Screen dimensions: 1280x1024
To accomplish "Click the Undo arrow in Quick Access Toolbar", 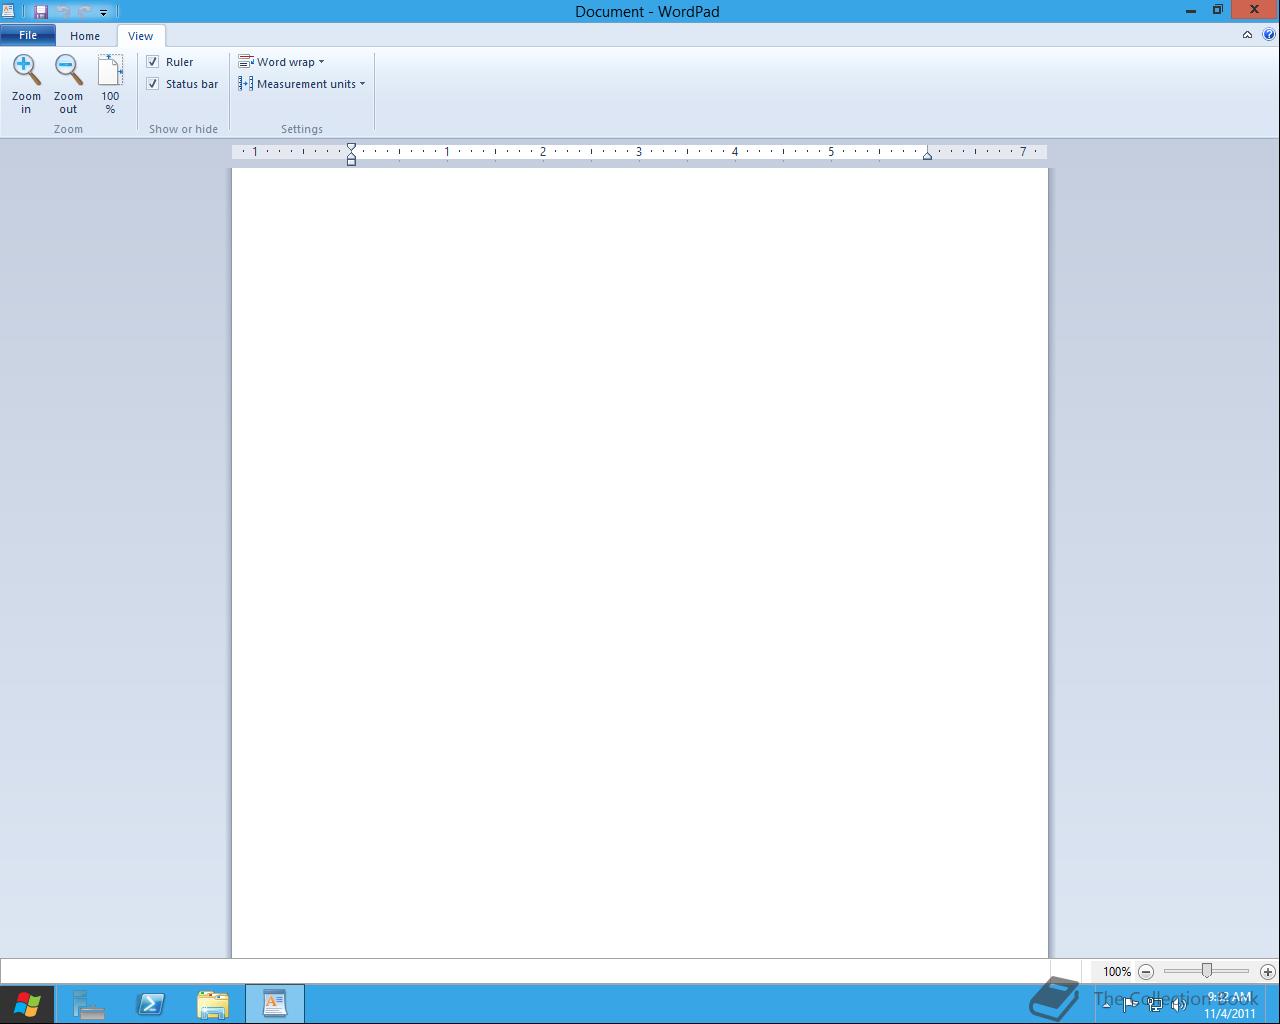I will (x=63, y=12).
